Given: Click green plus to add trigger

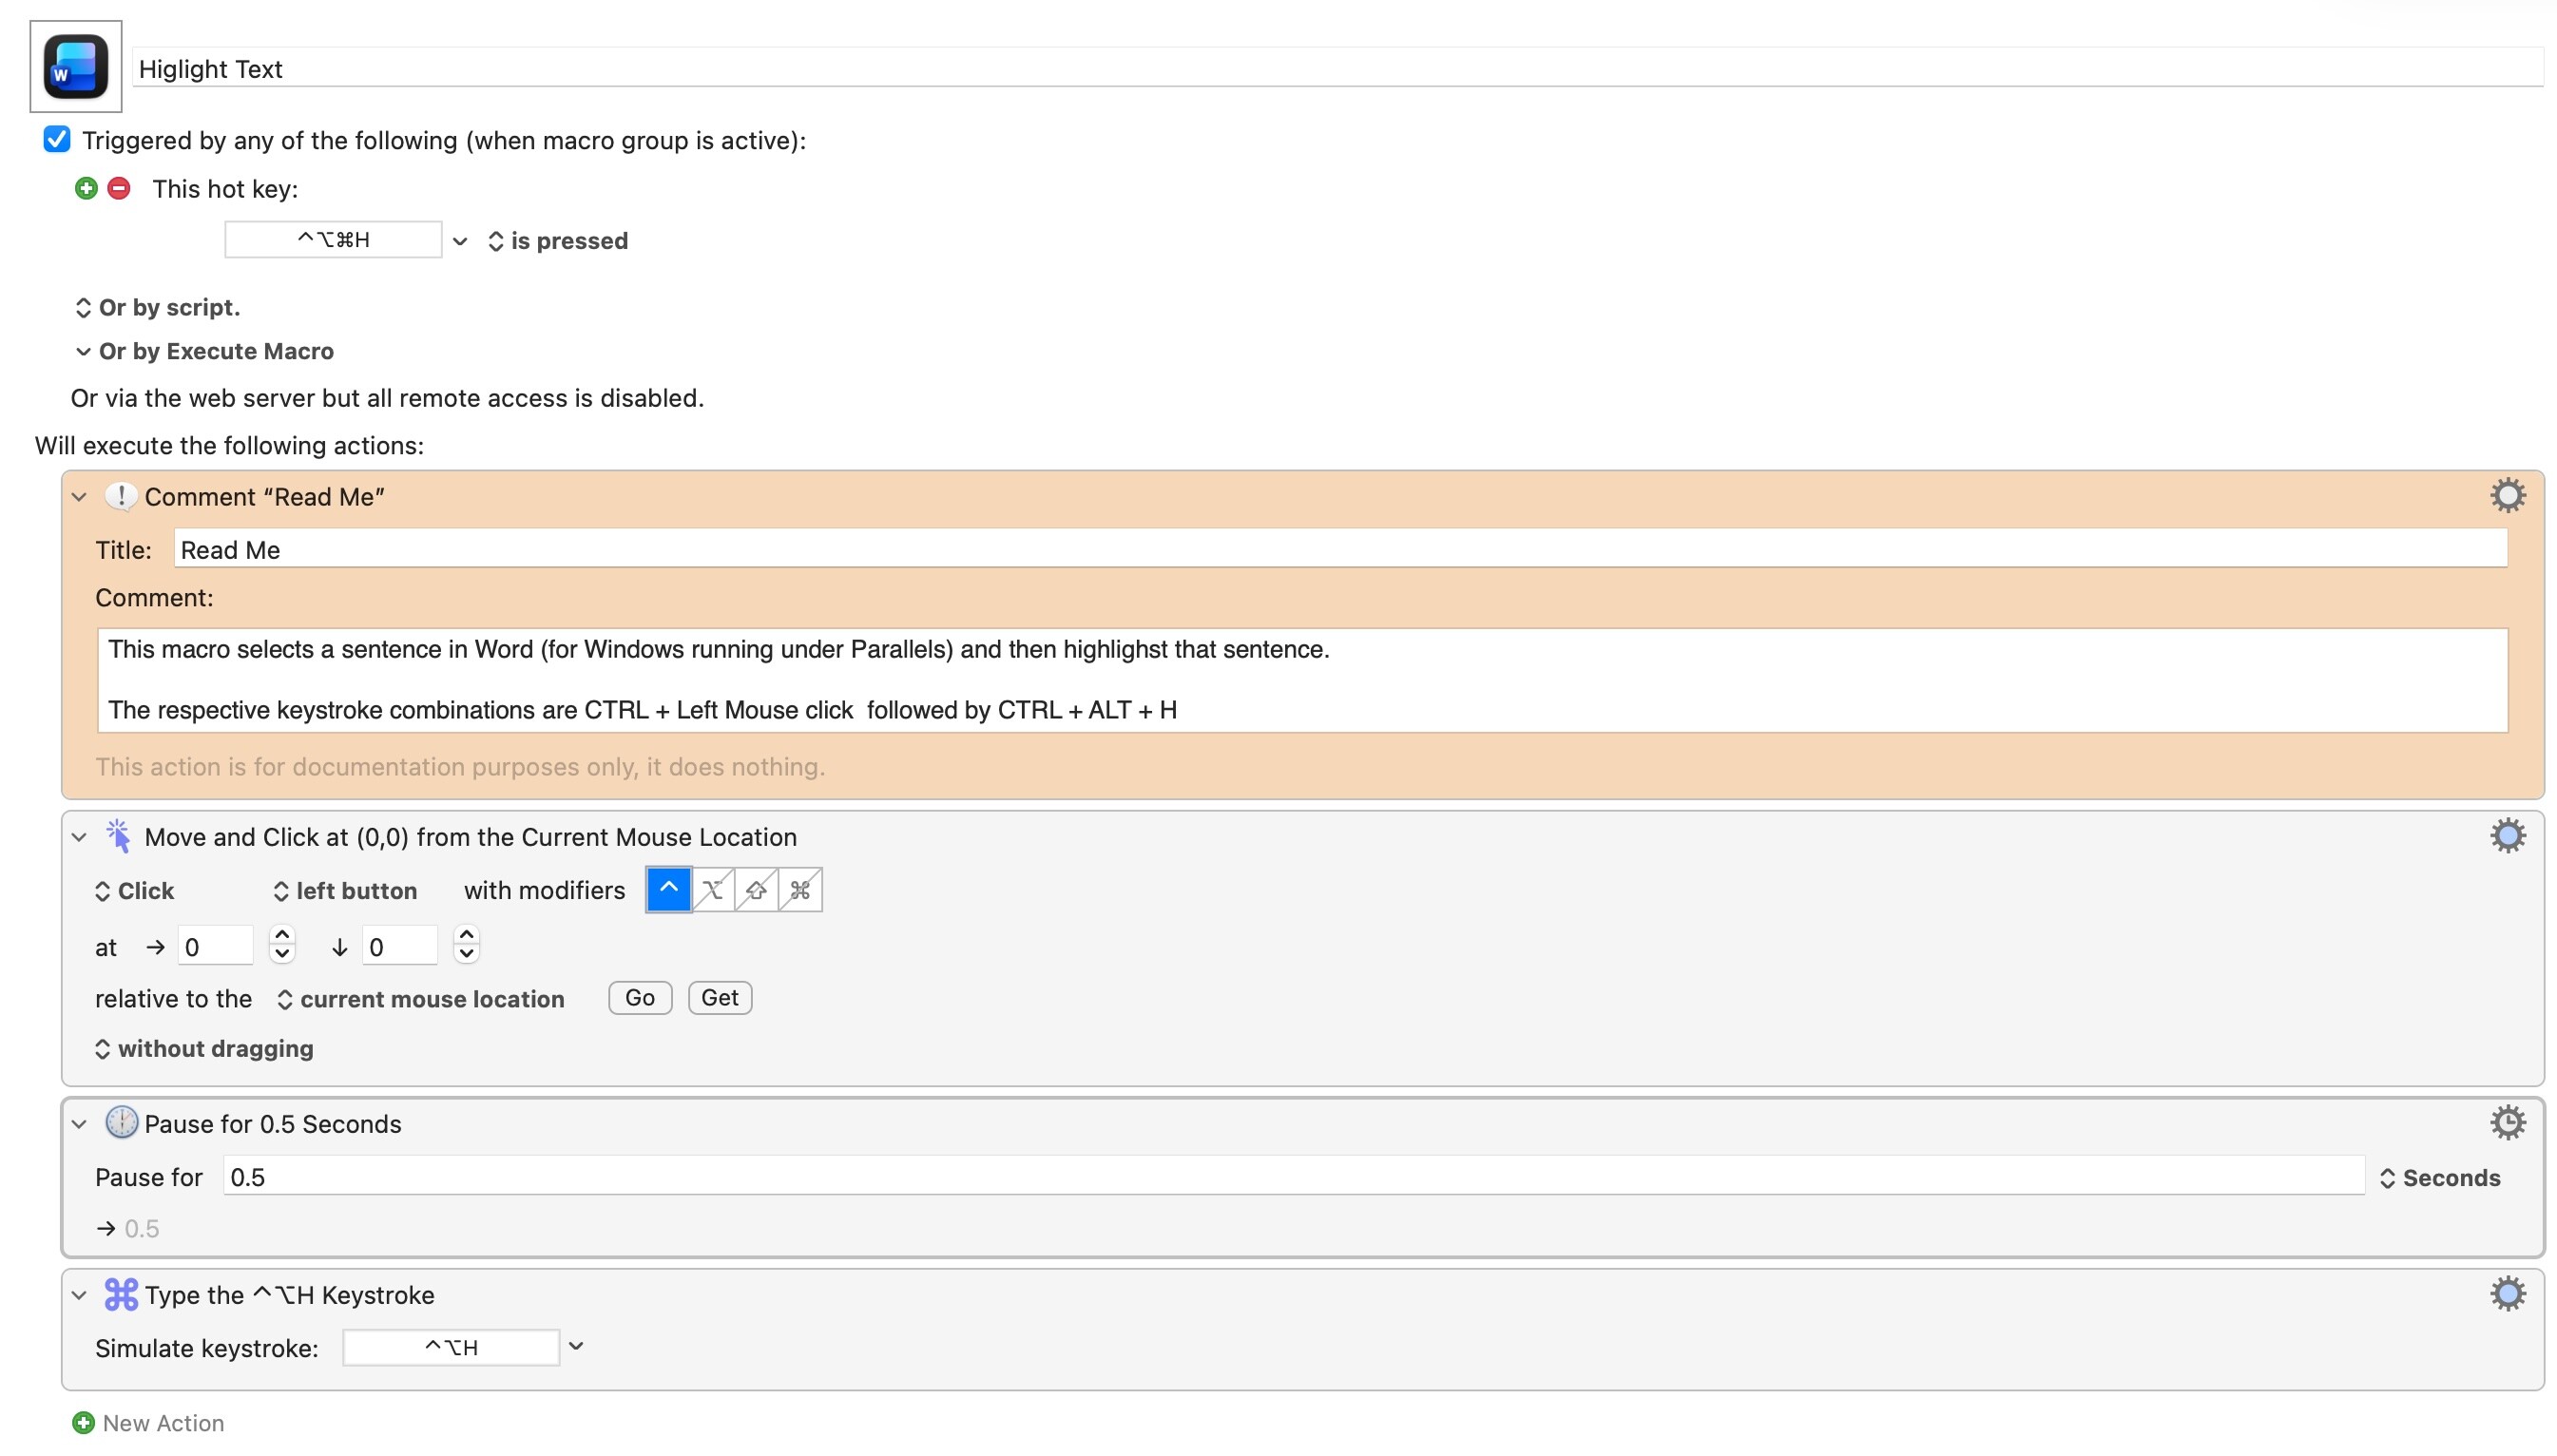Looking at the screenshot, I should click(86, 188).
